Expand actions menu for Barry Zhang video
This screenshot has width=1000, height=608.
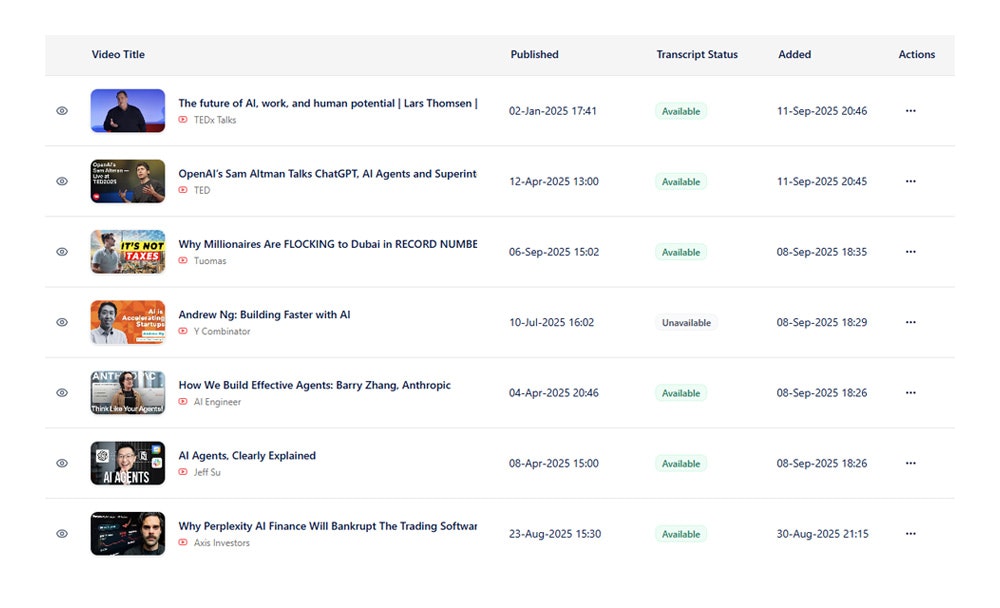(911, 393)
